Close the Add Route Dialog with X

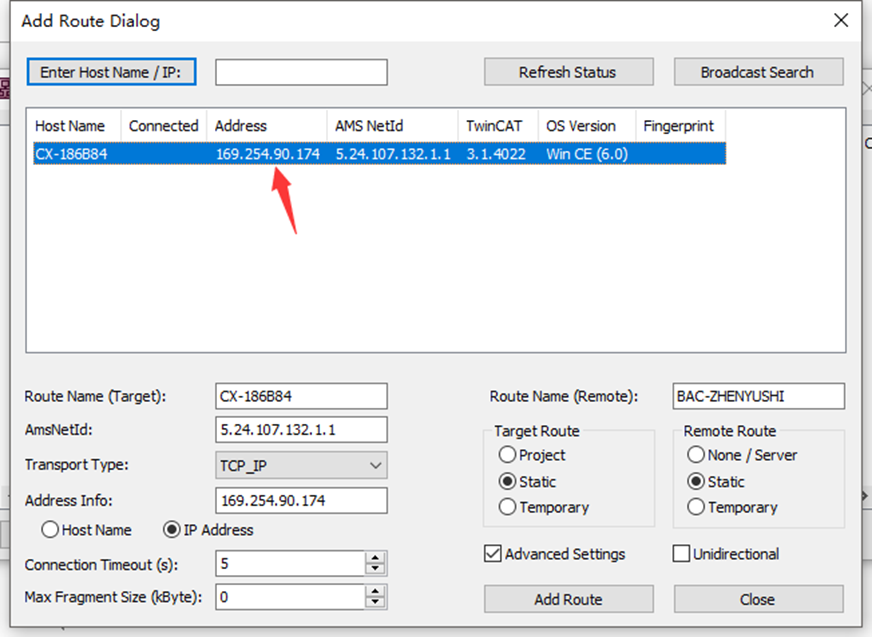click(841, 21)
